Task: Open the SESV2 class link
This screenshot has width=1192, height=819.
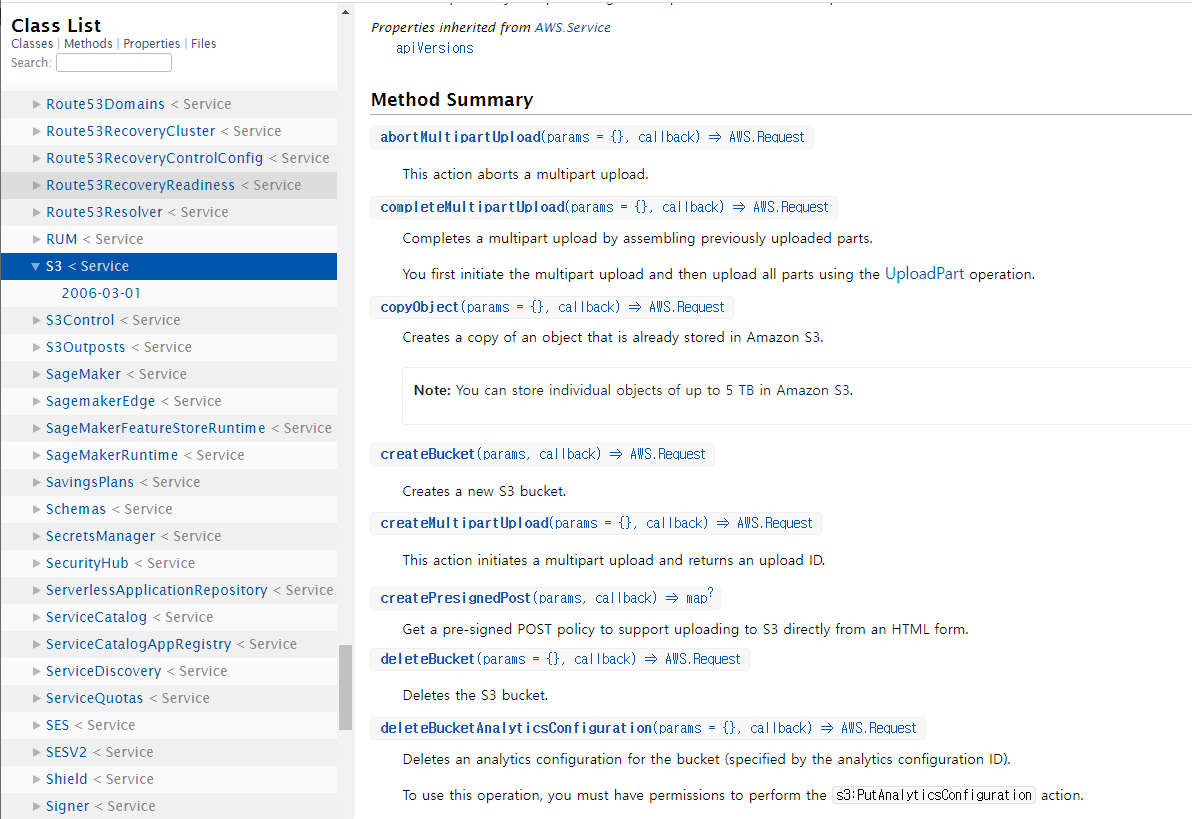Action: tap(67, 752)
